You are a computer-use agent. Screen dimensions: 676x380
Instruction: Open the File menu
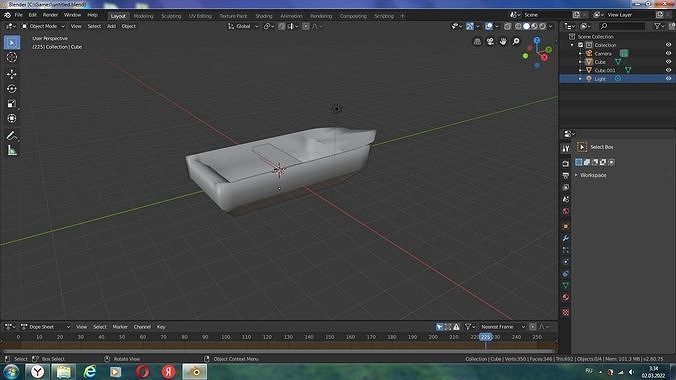[x=19, y=15]
